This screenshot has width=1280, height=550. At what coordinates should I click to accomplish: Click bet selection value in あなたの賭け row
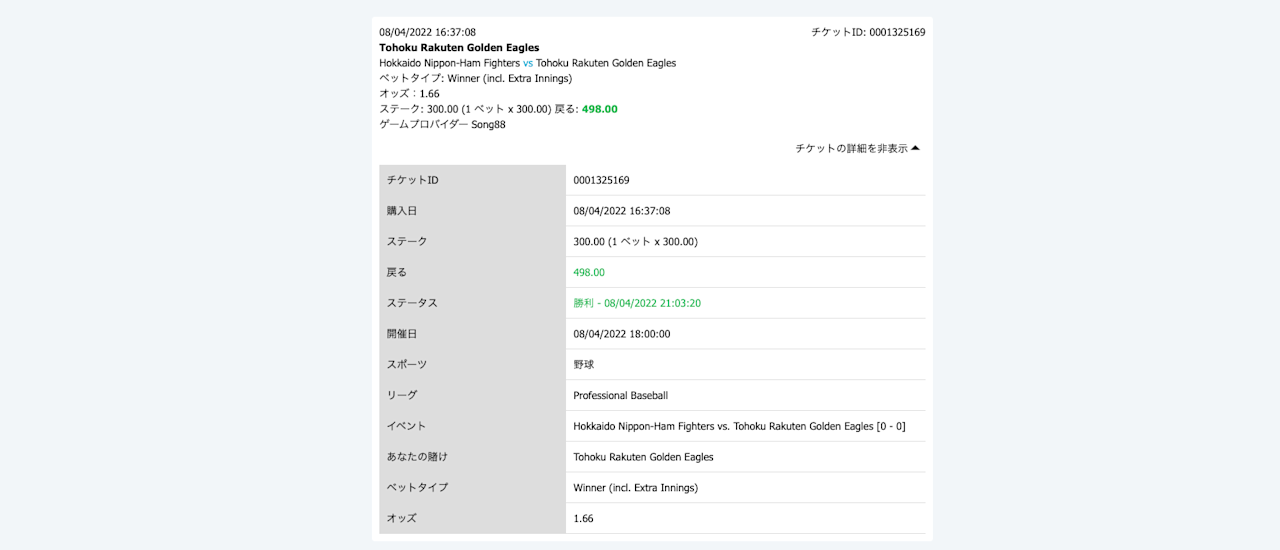pyautogui.click(x=643, y=457)
